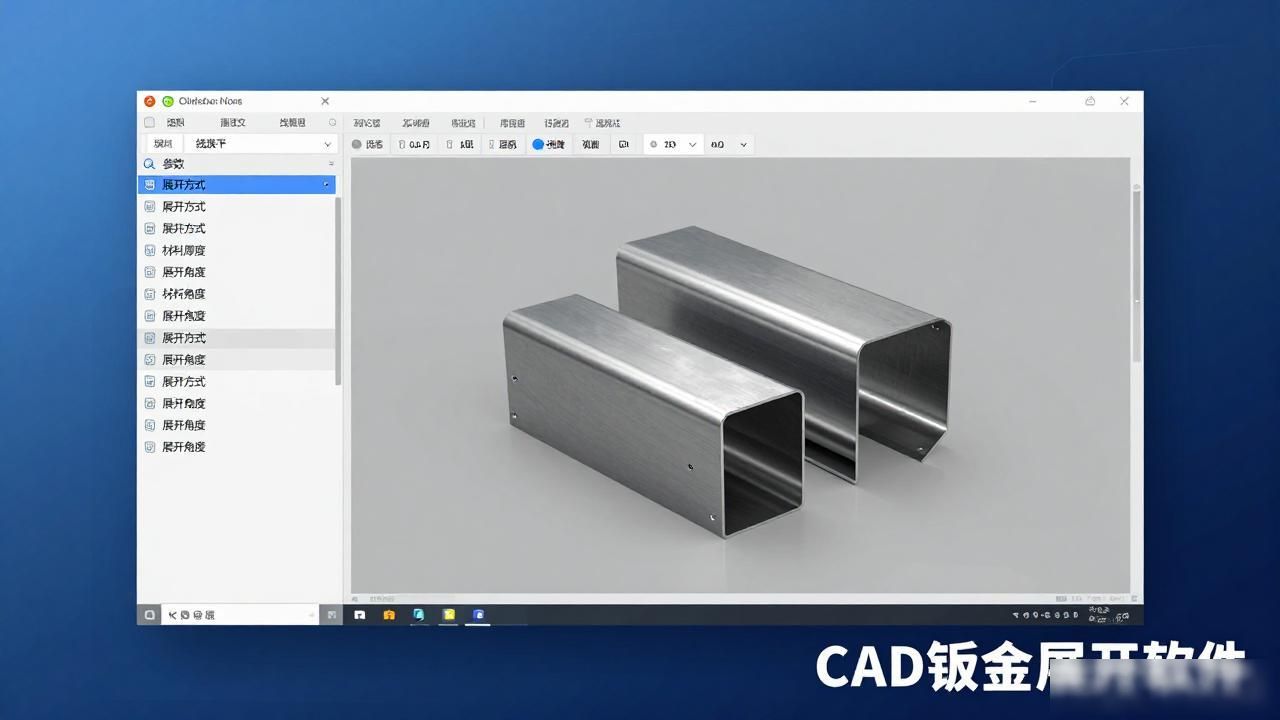Open the orange folder taskbar icon
Viewport: 1280px width, 720px height.
(x=389, y=615)
